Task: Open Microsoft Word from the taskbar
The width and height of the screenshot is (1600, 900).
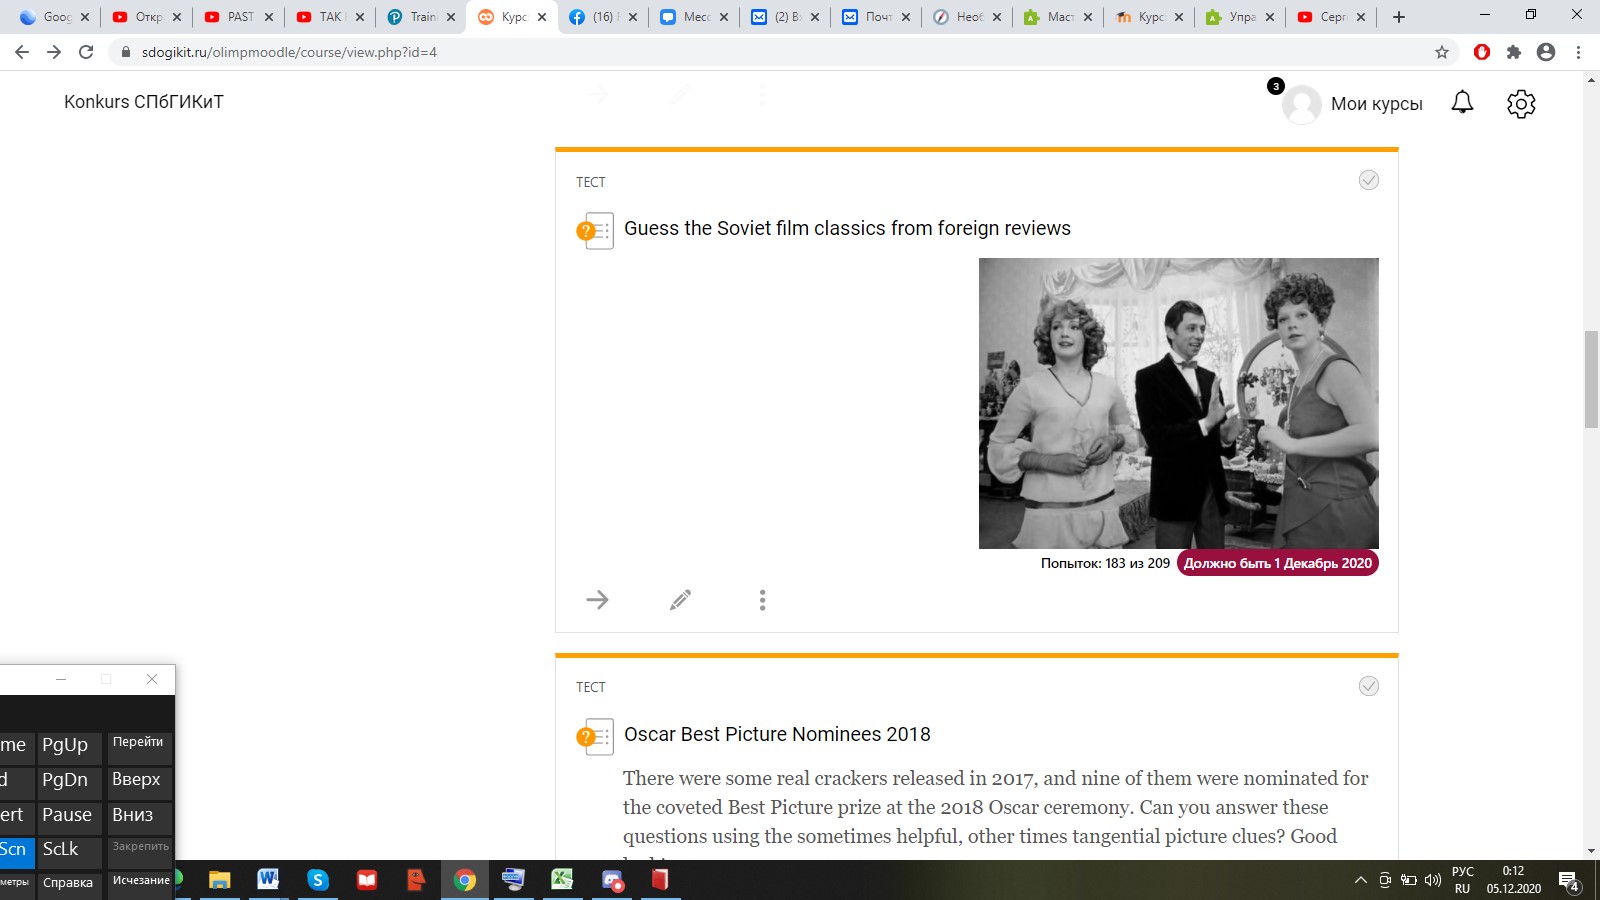Action: coord(268,880)
